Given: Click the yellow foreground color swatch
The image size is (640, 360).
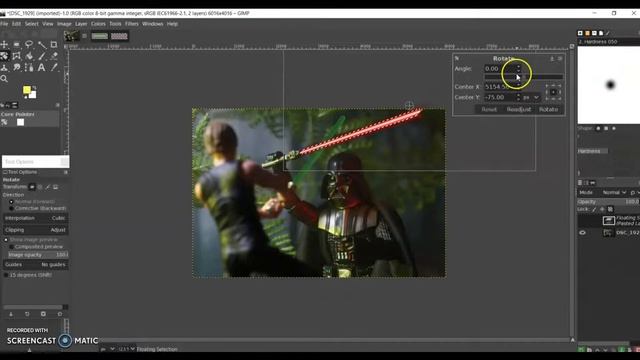Looking at the screenshot, I should click(x=27, y=89).
